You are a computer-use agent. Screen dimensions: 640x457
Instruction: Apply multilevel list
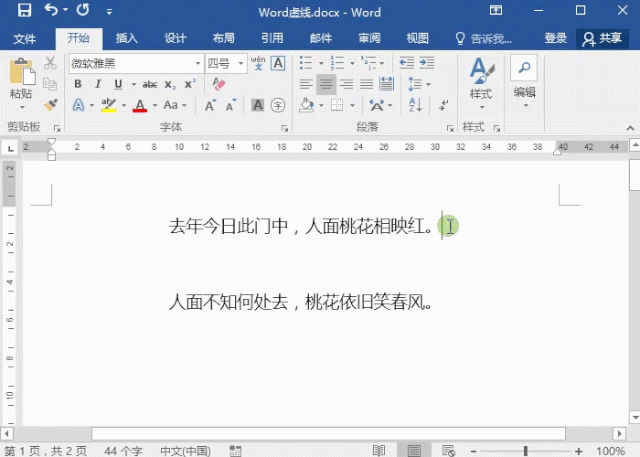(x=369, y=63)
